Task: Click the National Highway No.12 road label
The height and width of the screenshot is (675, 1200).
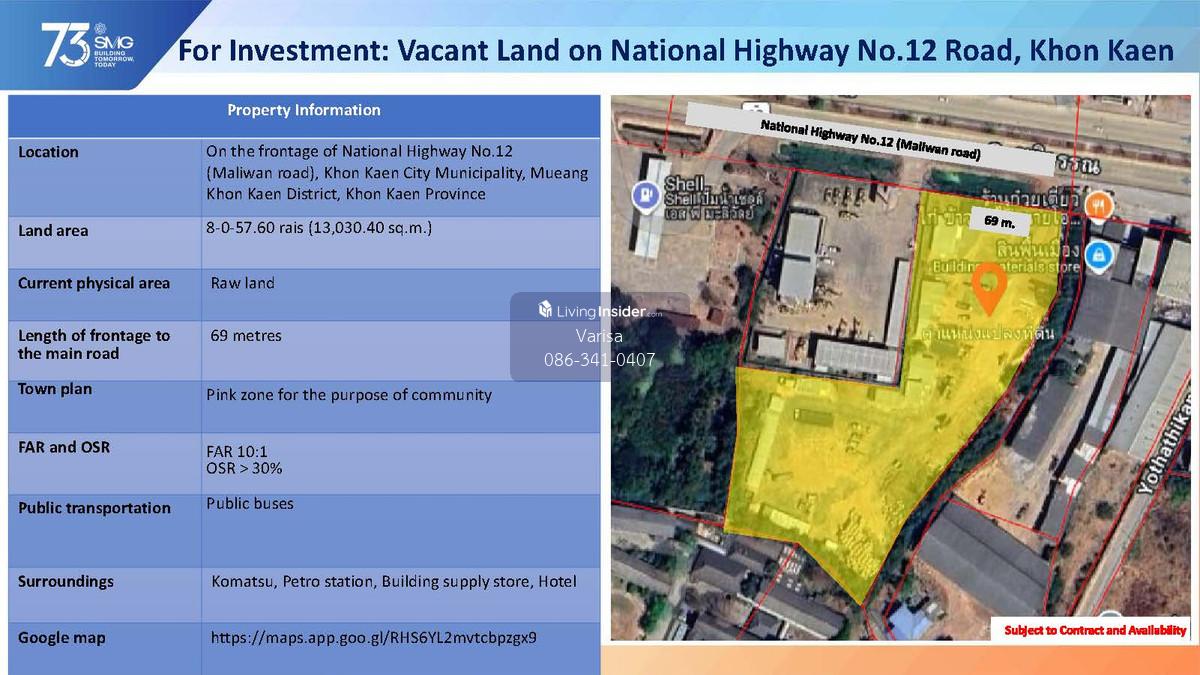Action: pos(869,139)
